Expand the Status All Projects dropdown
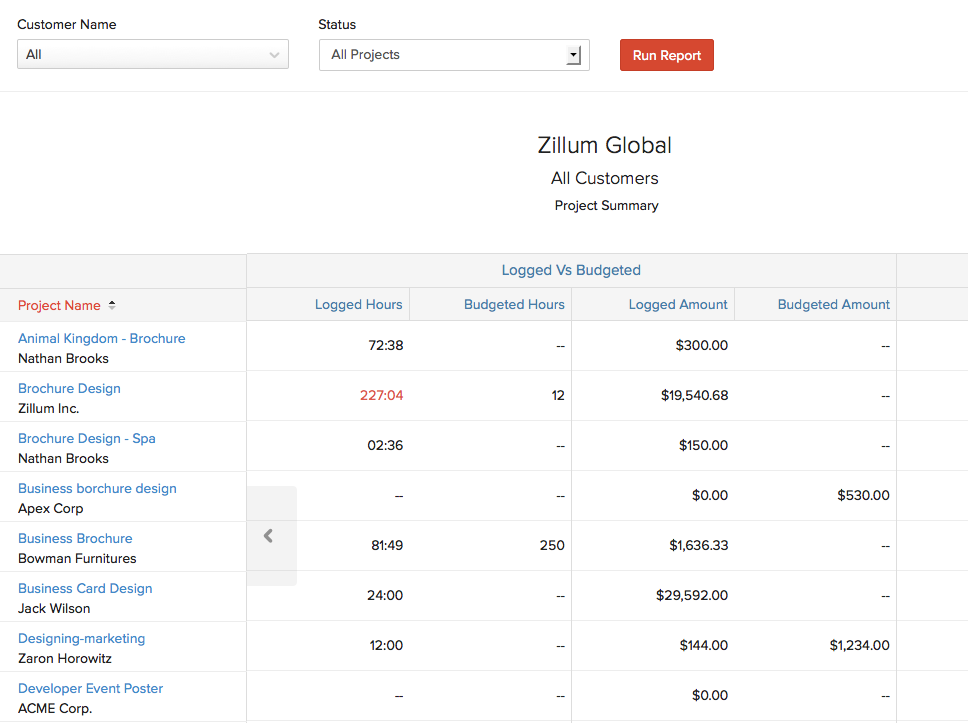Viewport: 968px width, 723px height. click(453, 55)
